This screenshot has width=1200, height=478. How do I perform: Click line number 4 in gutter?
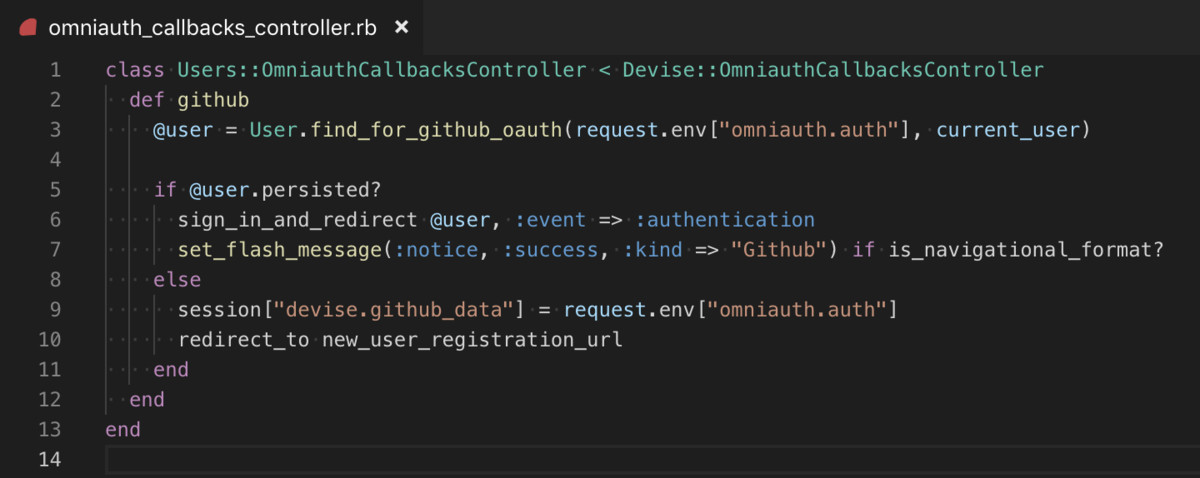point(54,160)
